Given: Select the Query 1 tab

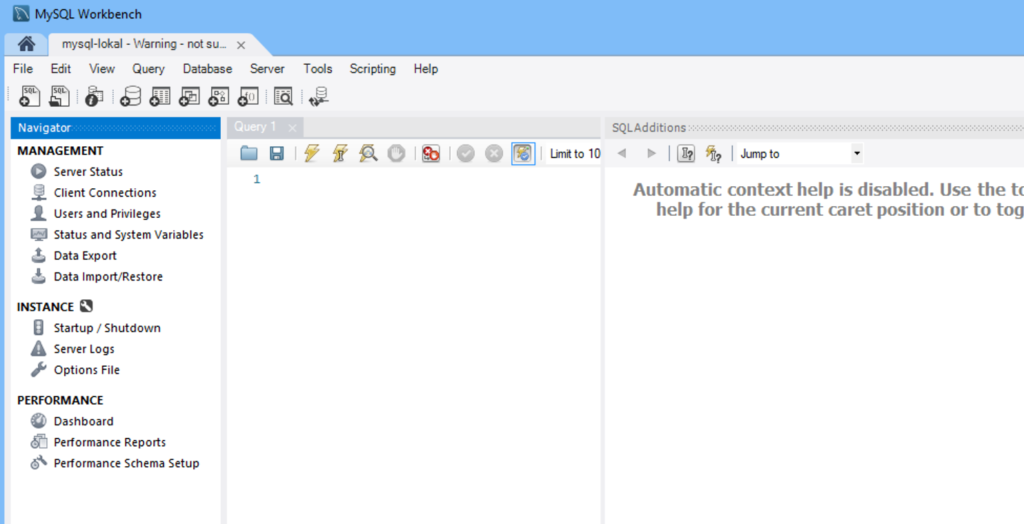Looking at the screenshot, I should coord(255,127).
